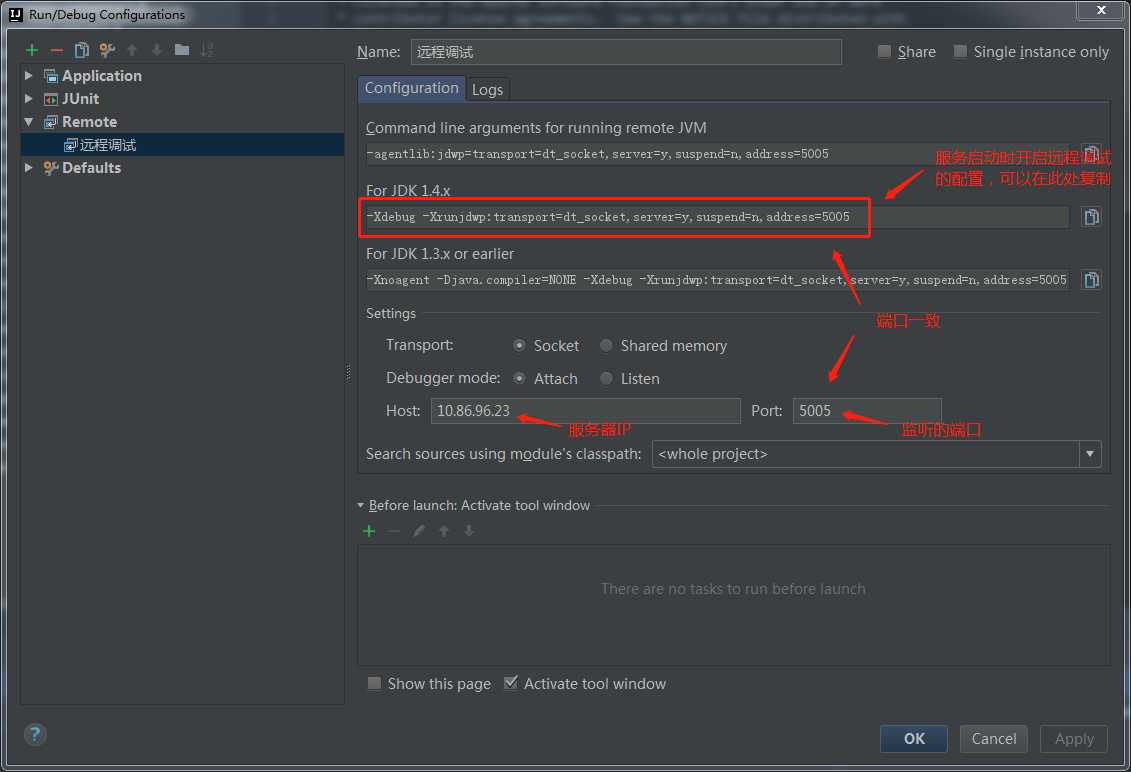Screen dimensions: 1131x772
Task: Close the Run/Debug Configurations dialog
Action: [x=1101, y=9]
